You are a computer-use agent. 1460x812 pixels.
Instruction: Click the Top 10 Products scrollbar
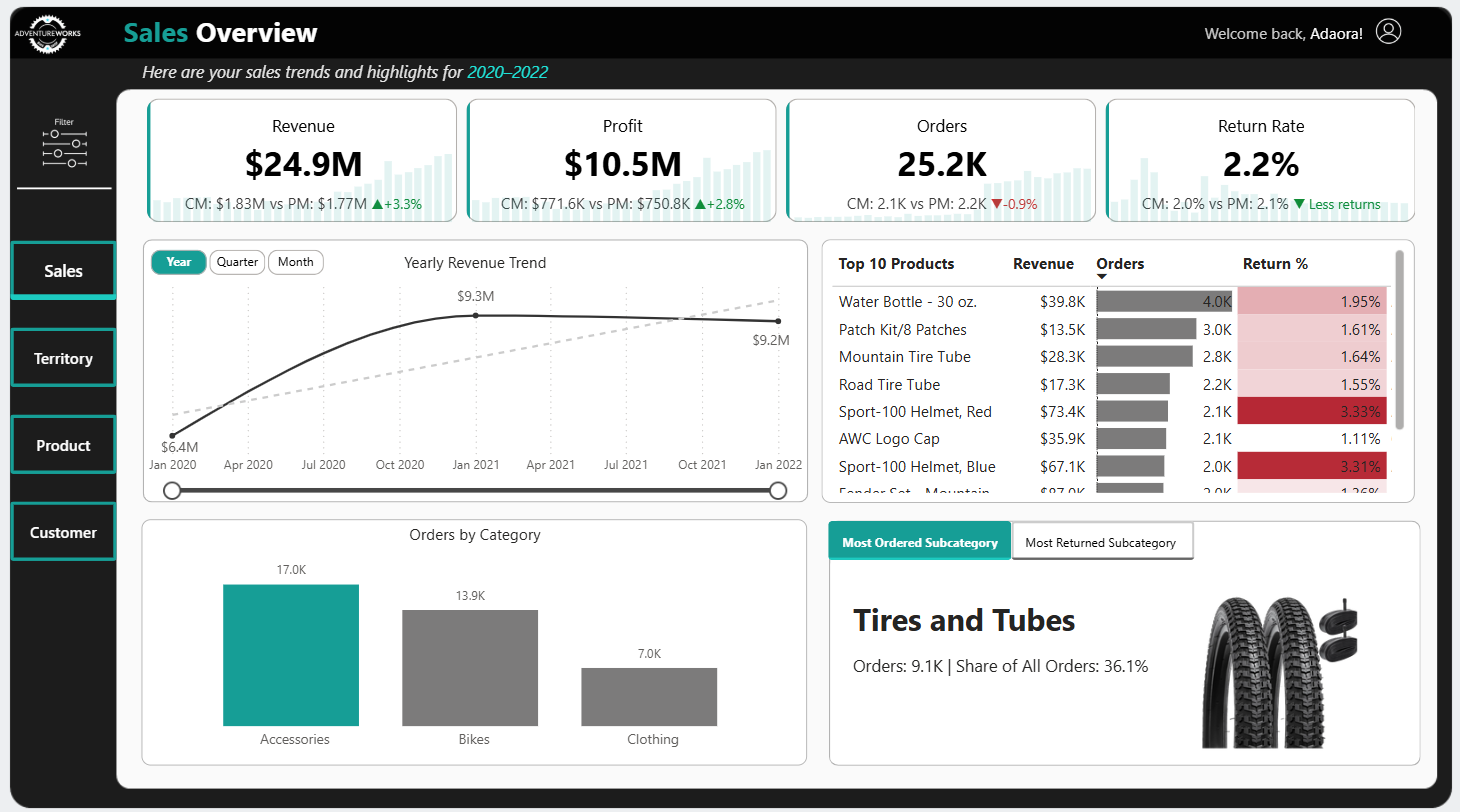click(x=1399, y=340)
